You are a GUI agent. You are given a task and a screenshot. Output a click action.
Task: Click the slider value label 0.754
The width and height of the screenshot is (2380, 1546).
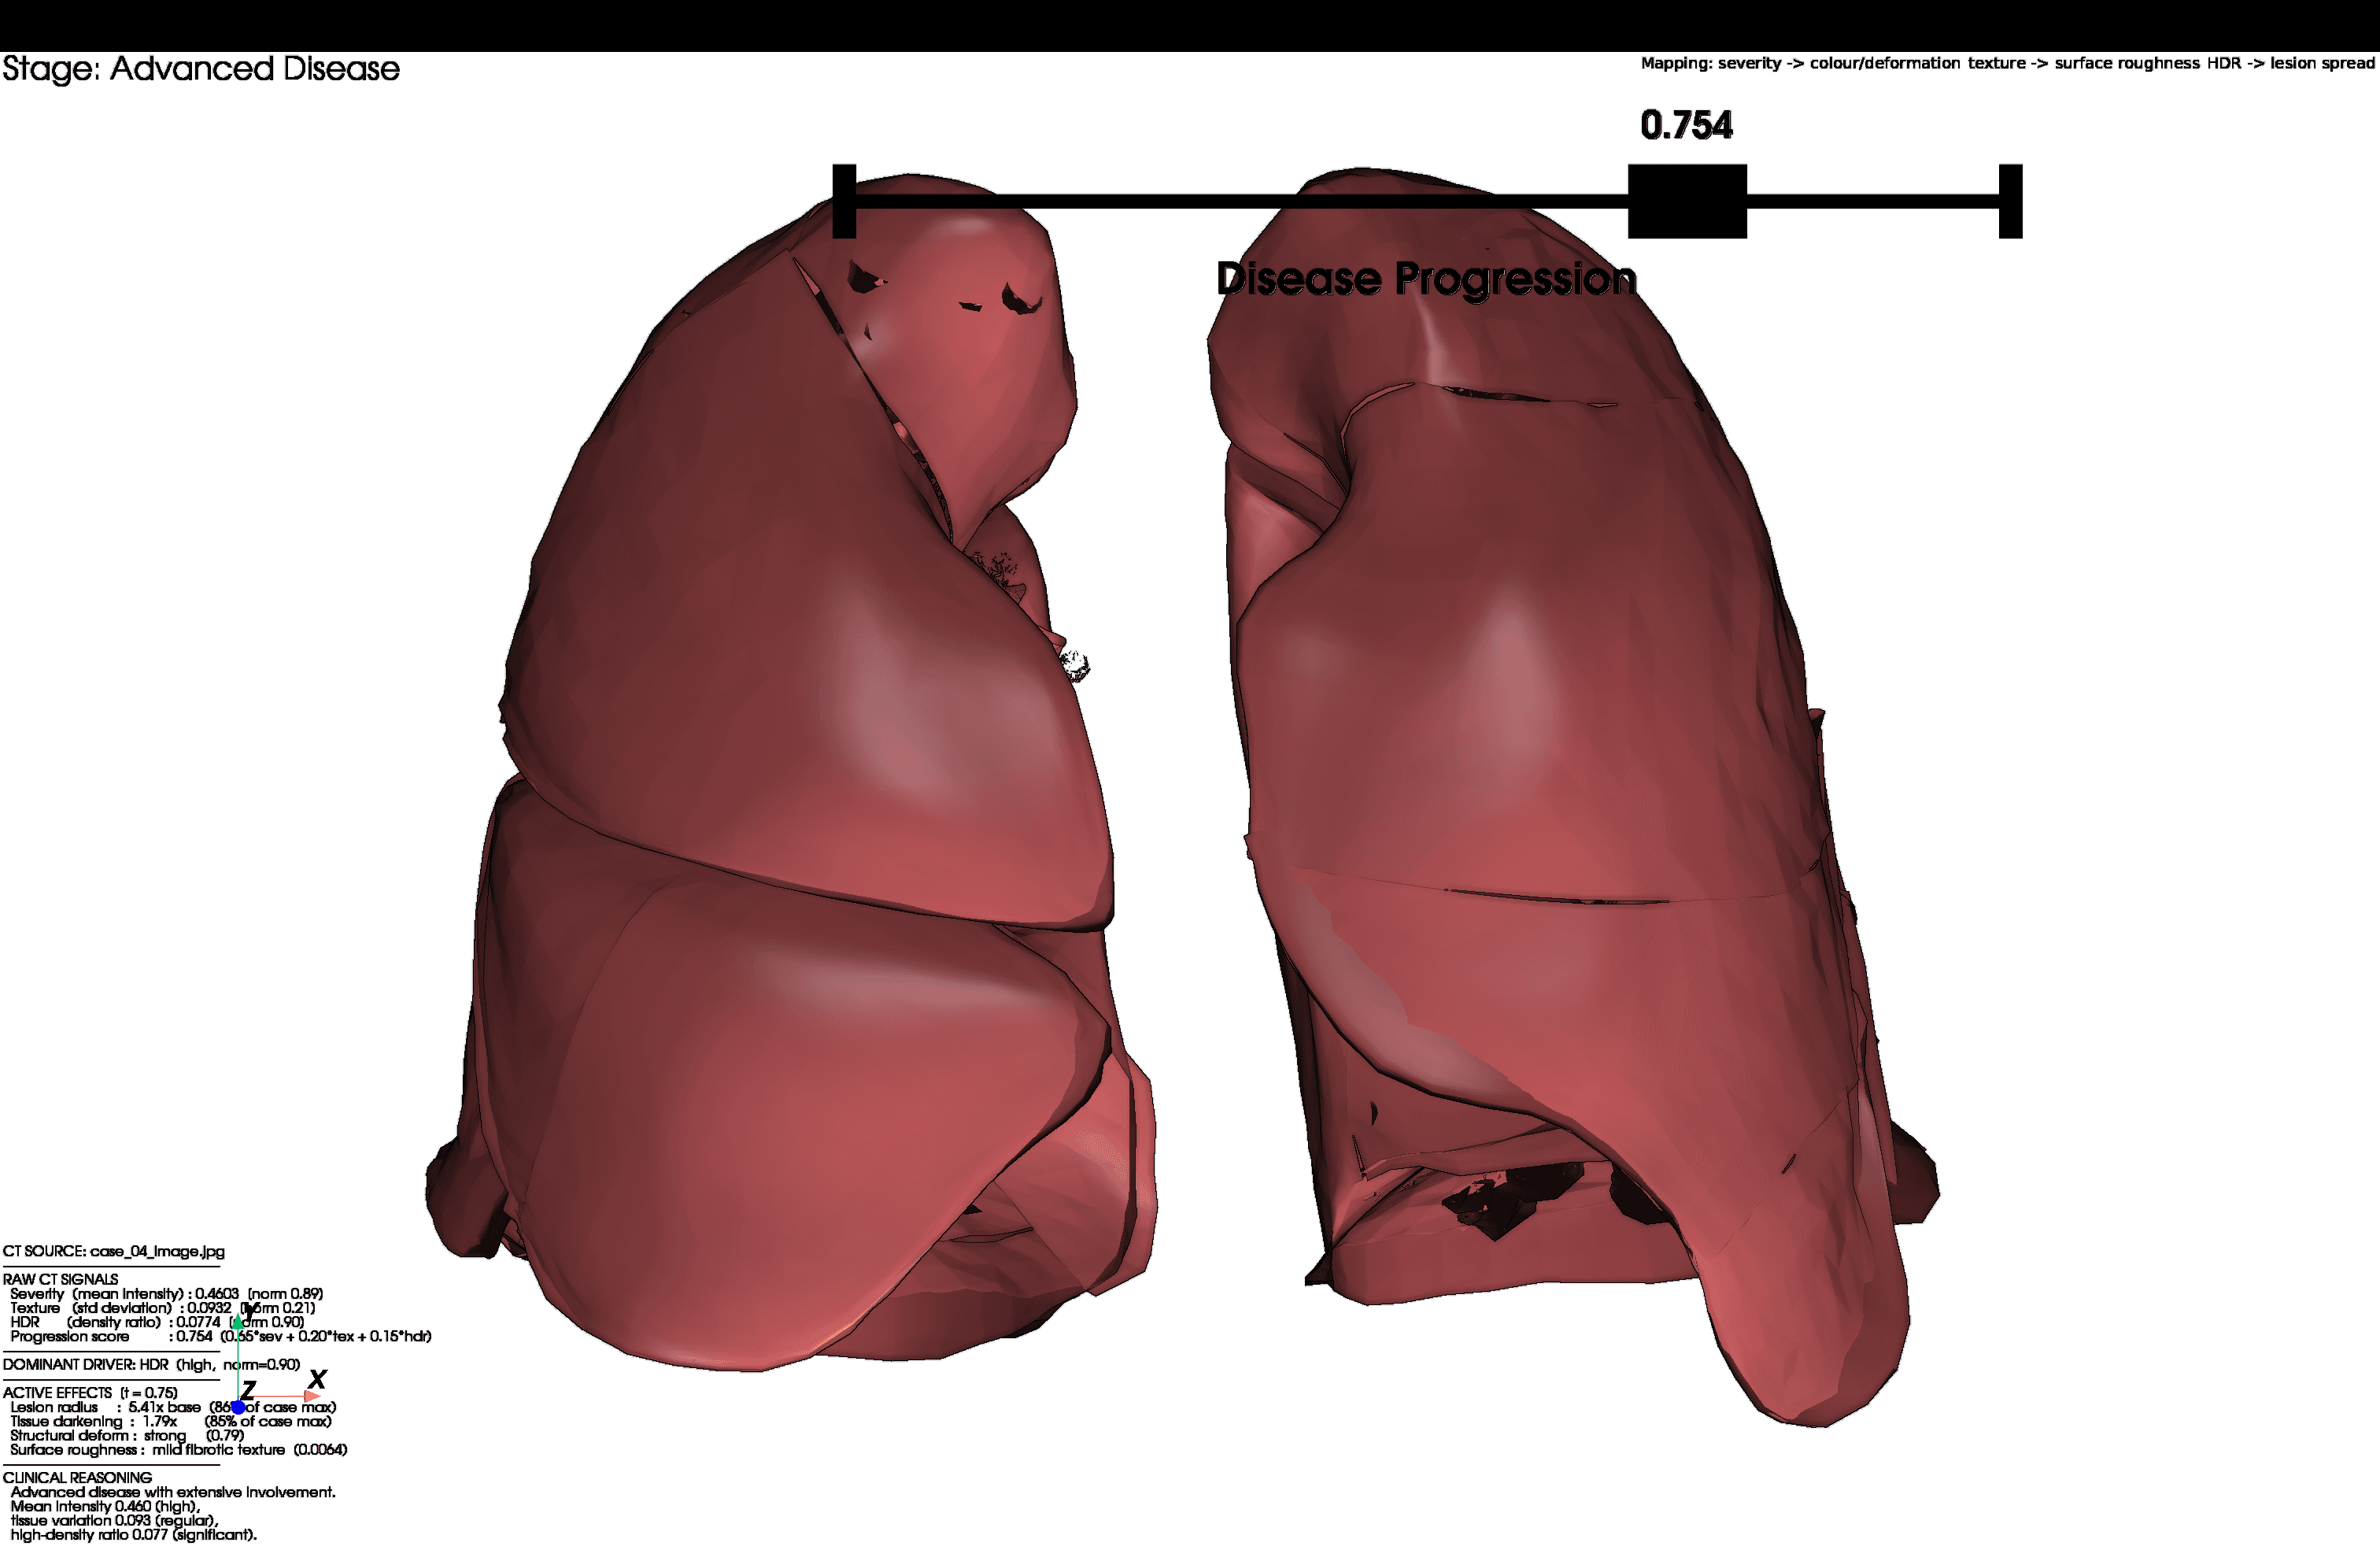pyautogui.click(x=1686, y=125)
